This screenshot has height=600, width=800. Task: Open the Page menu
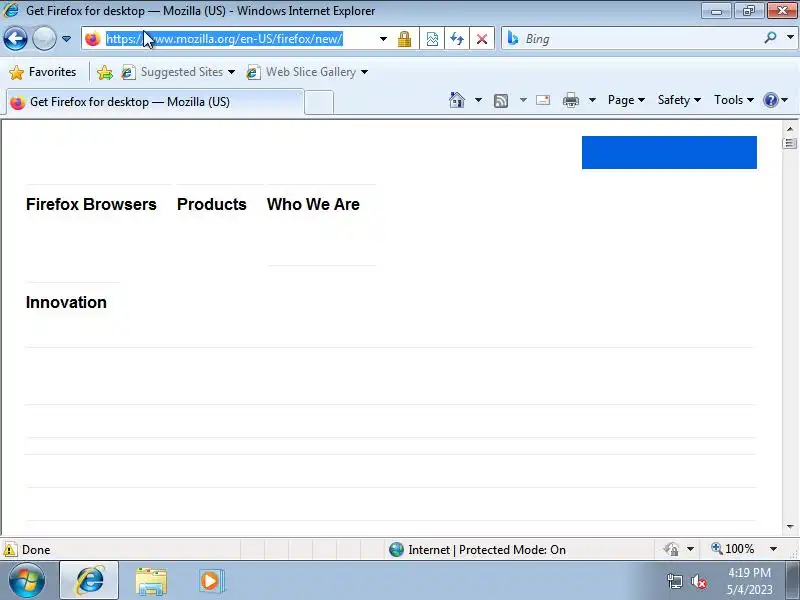[626, 100]
